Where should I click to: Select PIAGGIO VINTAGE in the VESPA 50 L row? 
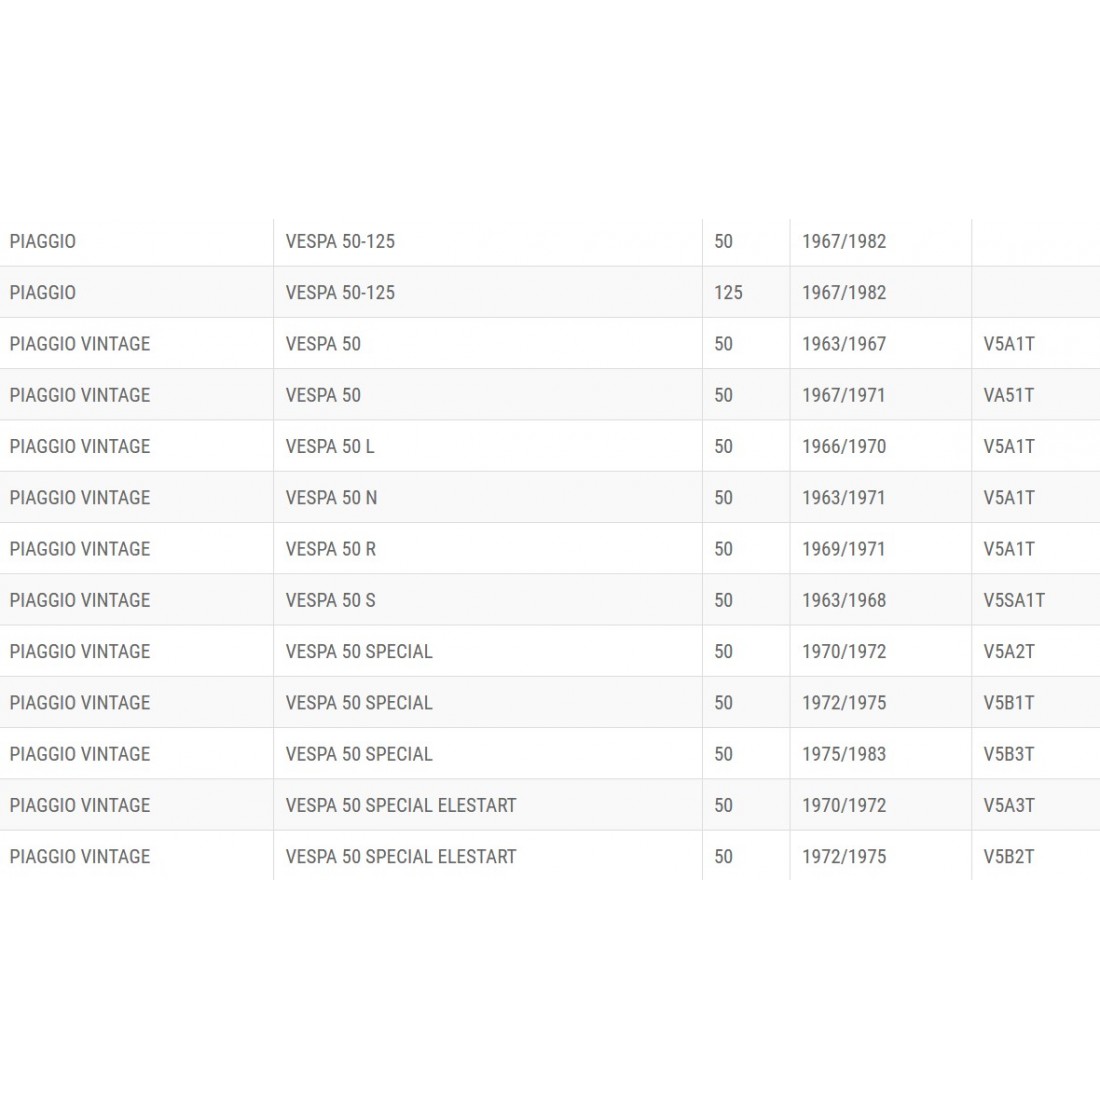pyautogui.click(x=80, y=446)
